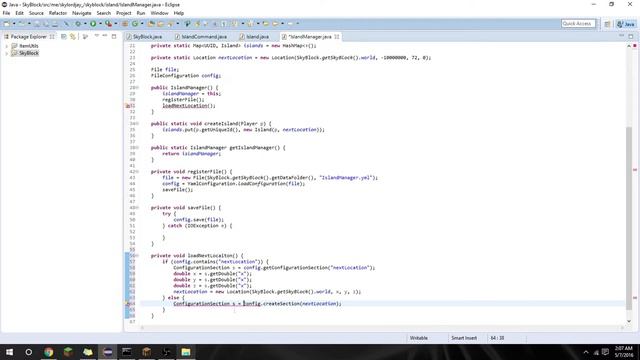Open the Source menu
This screenshot has height=360, width=640.
pyautogui.click(x=36, y=13)
